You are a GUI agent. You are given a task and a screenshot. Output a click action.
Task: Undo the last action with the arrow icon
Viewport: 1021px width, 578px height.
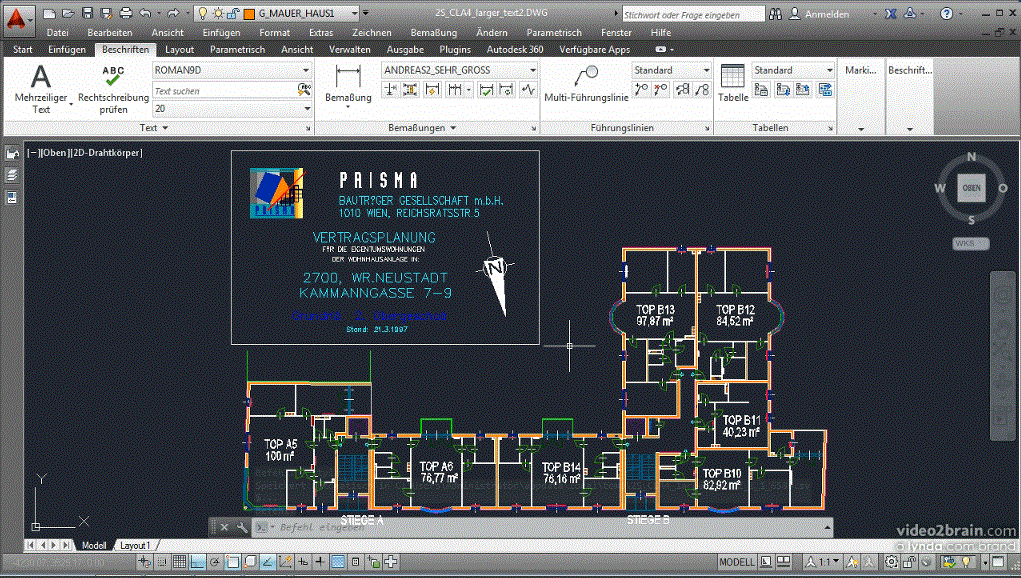point(146,13)
